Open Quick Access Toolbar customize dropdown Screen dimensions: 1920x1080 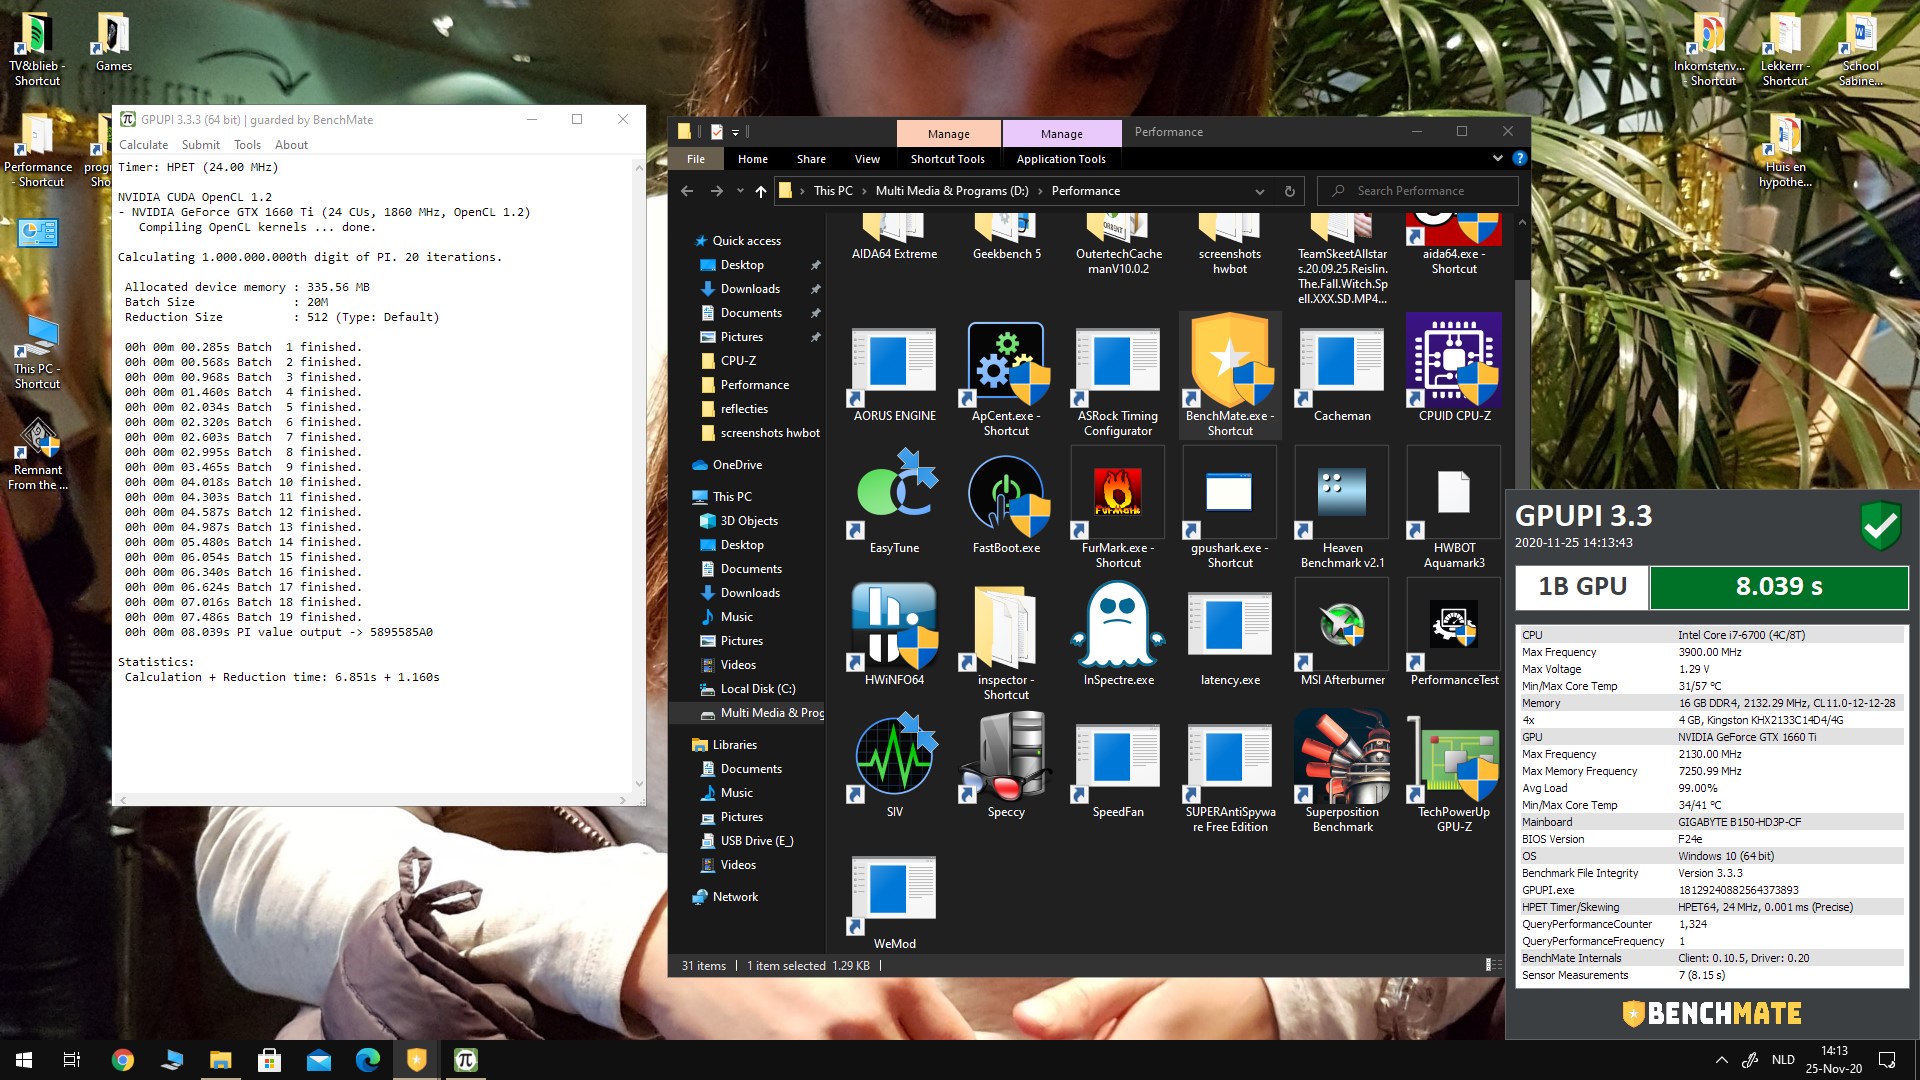735,132
